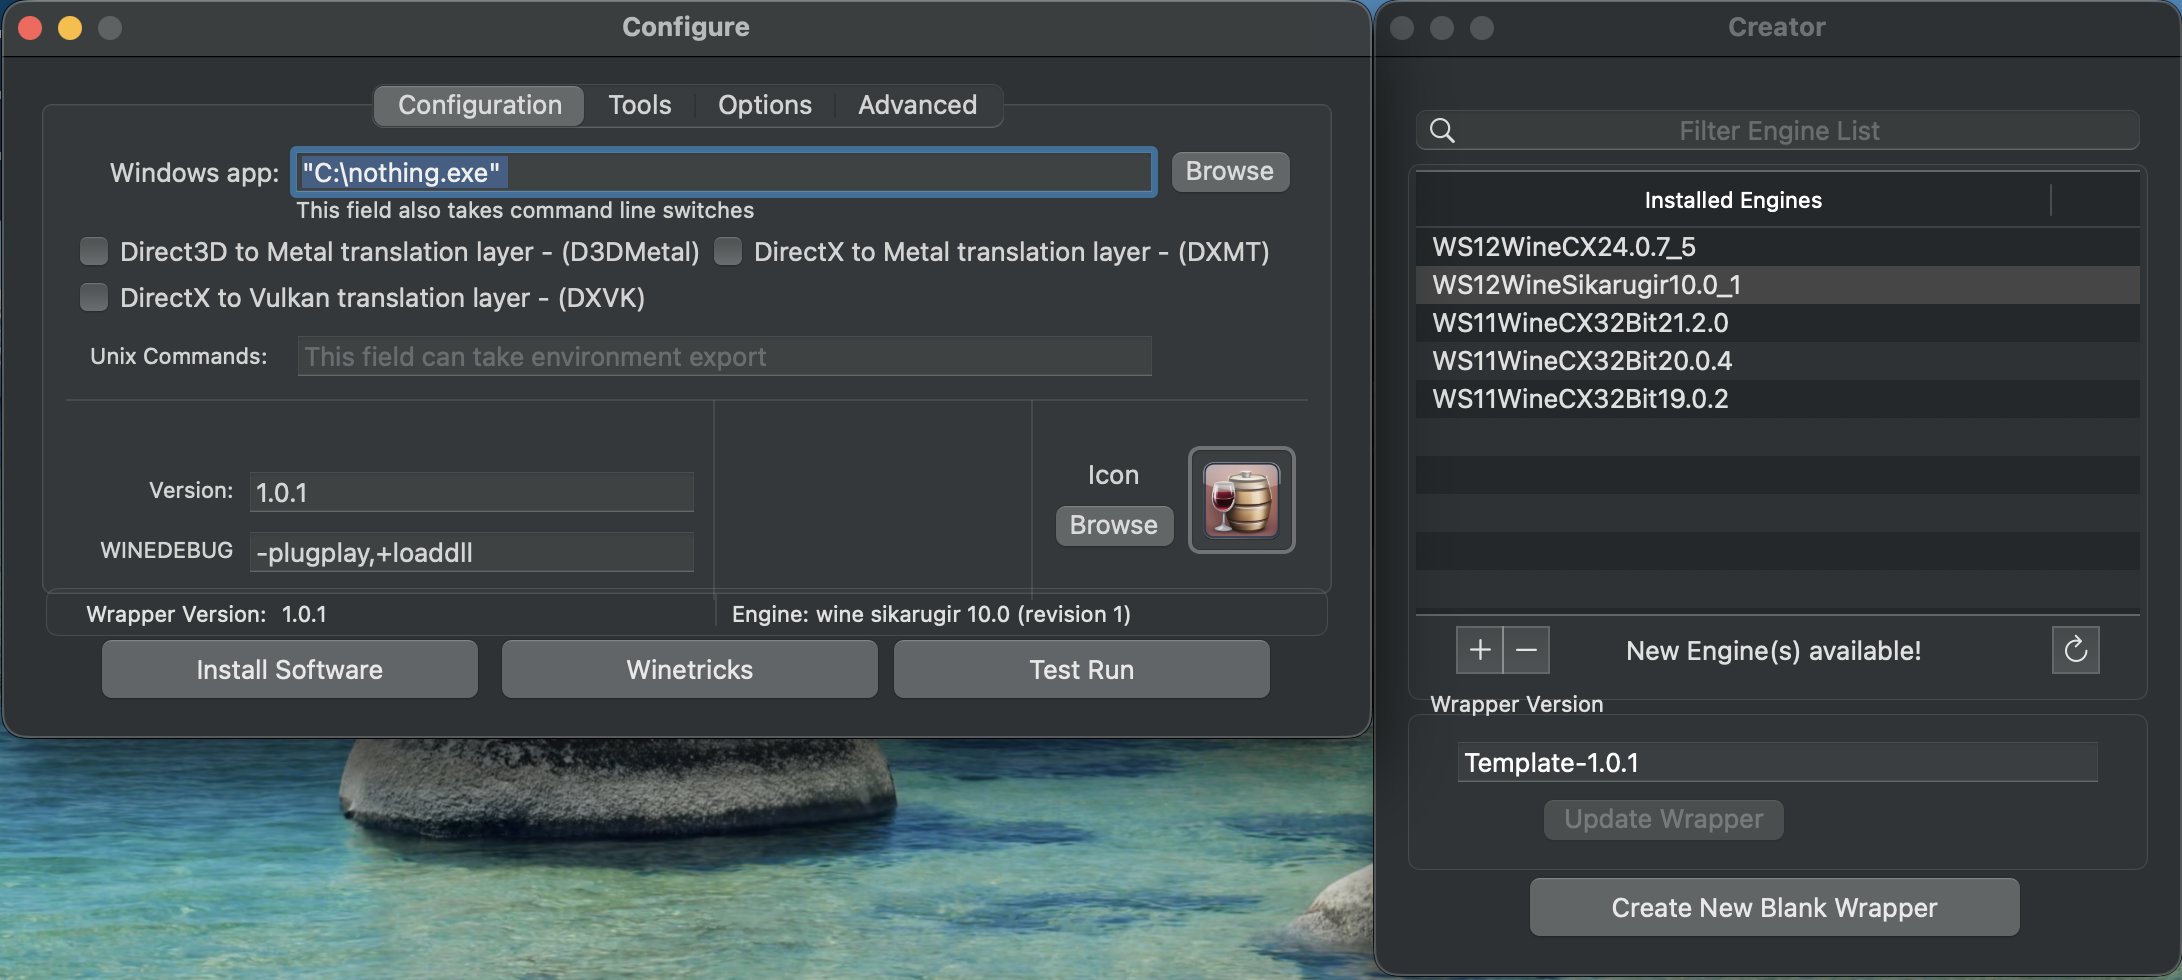2182x980 pixels.
Task: Click the Filter Engine List search field
Action: [x=1778, y=131]
